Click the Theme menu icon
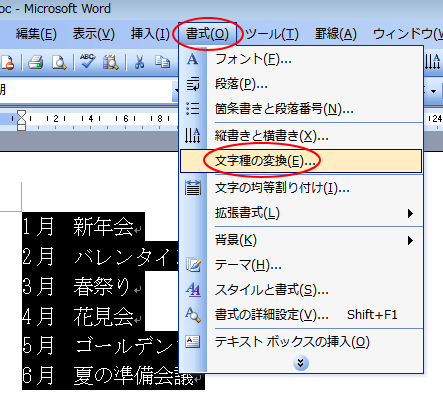Image resolution: width=443 pixels, height=402 pixels. 193,265
